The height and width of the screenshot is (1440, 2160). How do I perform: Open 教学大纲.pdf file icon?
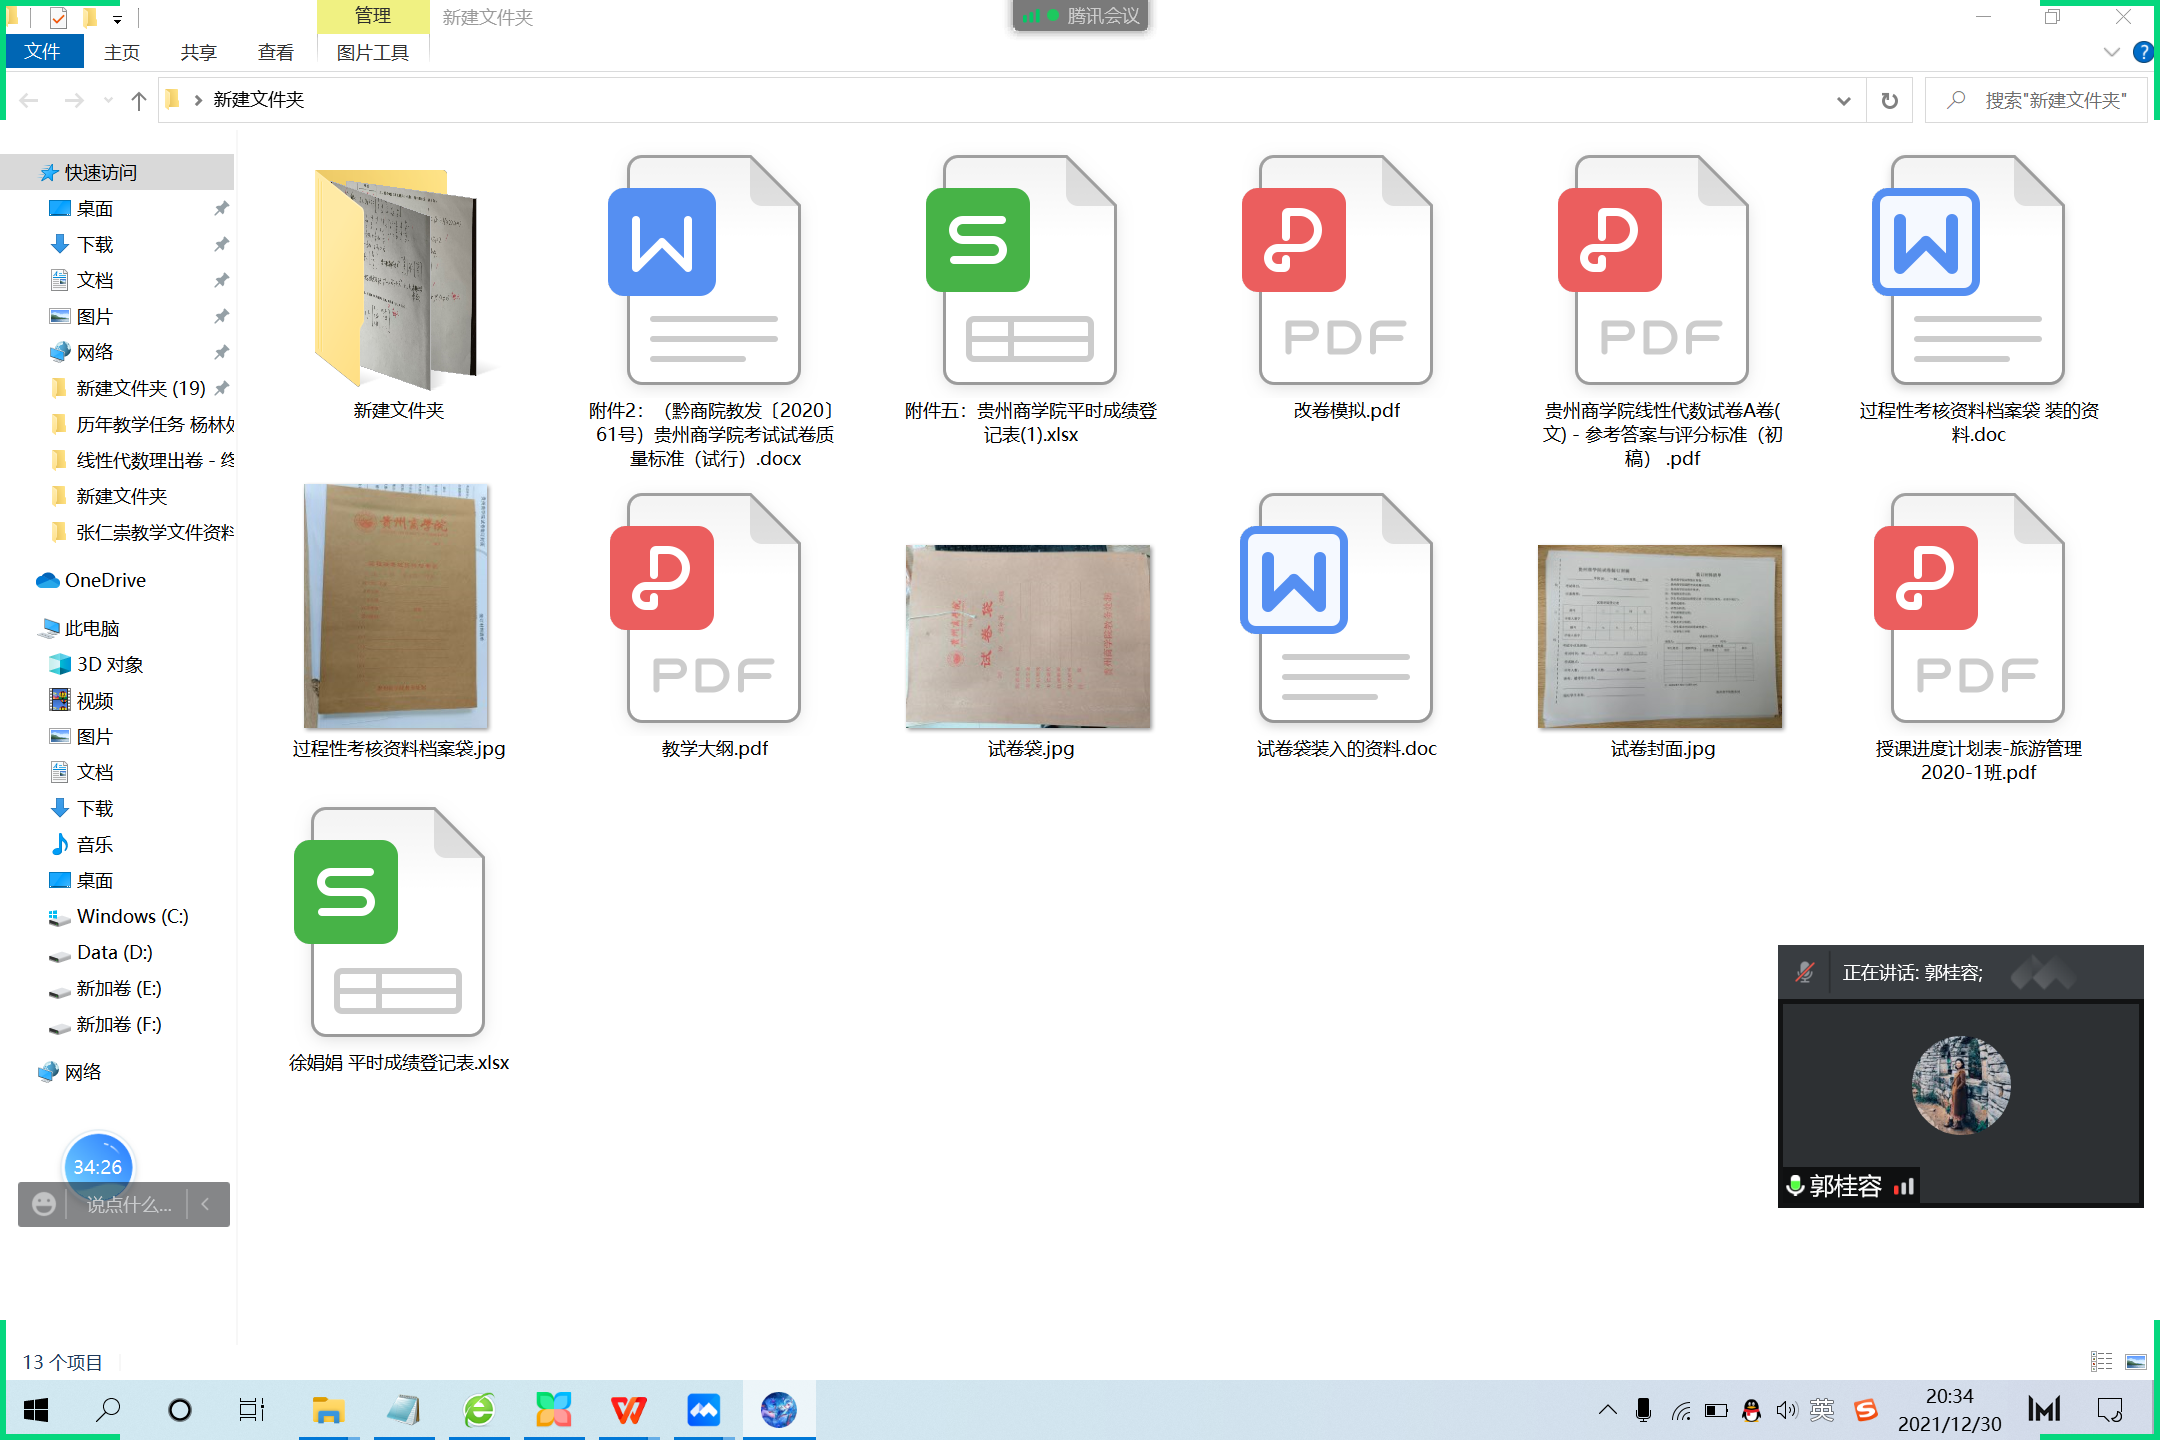713,609
